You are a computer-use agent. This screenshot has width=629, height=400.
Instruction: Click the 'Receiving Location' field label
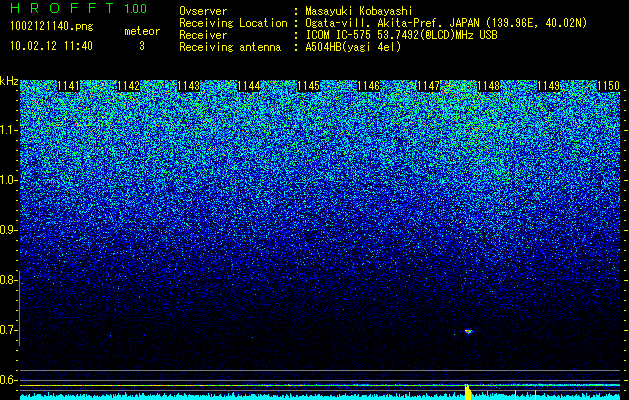pos(233,23)
